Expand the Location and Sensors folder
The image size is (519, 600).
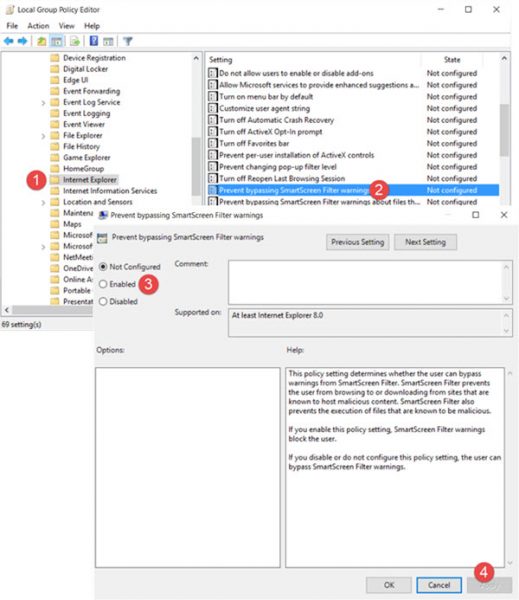pyautogui.click(x=43, y=202)
